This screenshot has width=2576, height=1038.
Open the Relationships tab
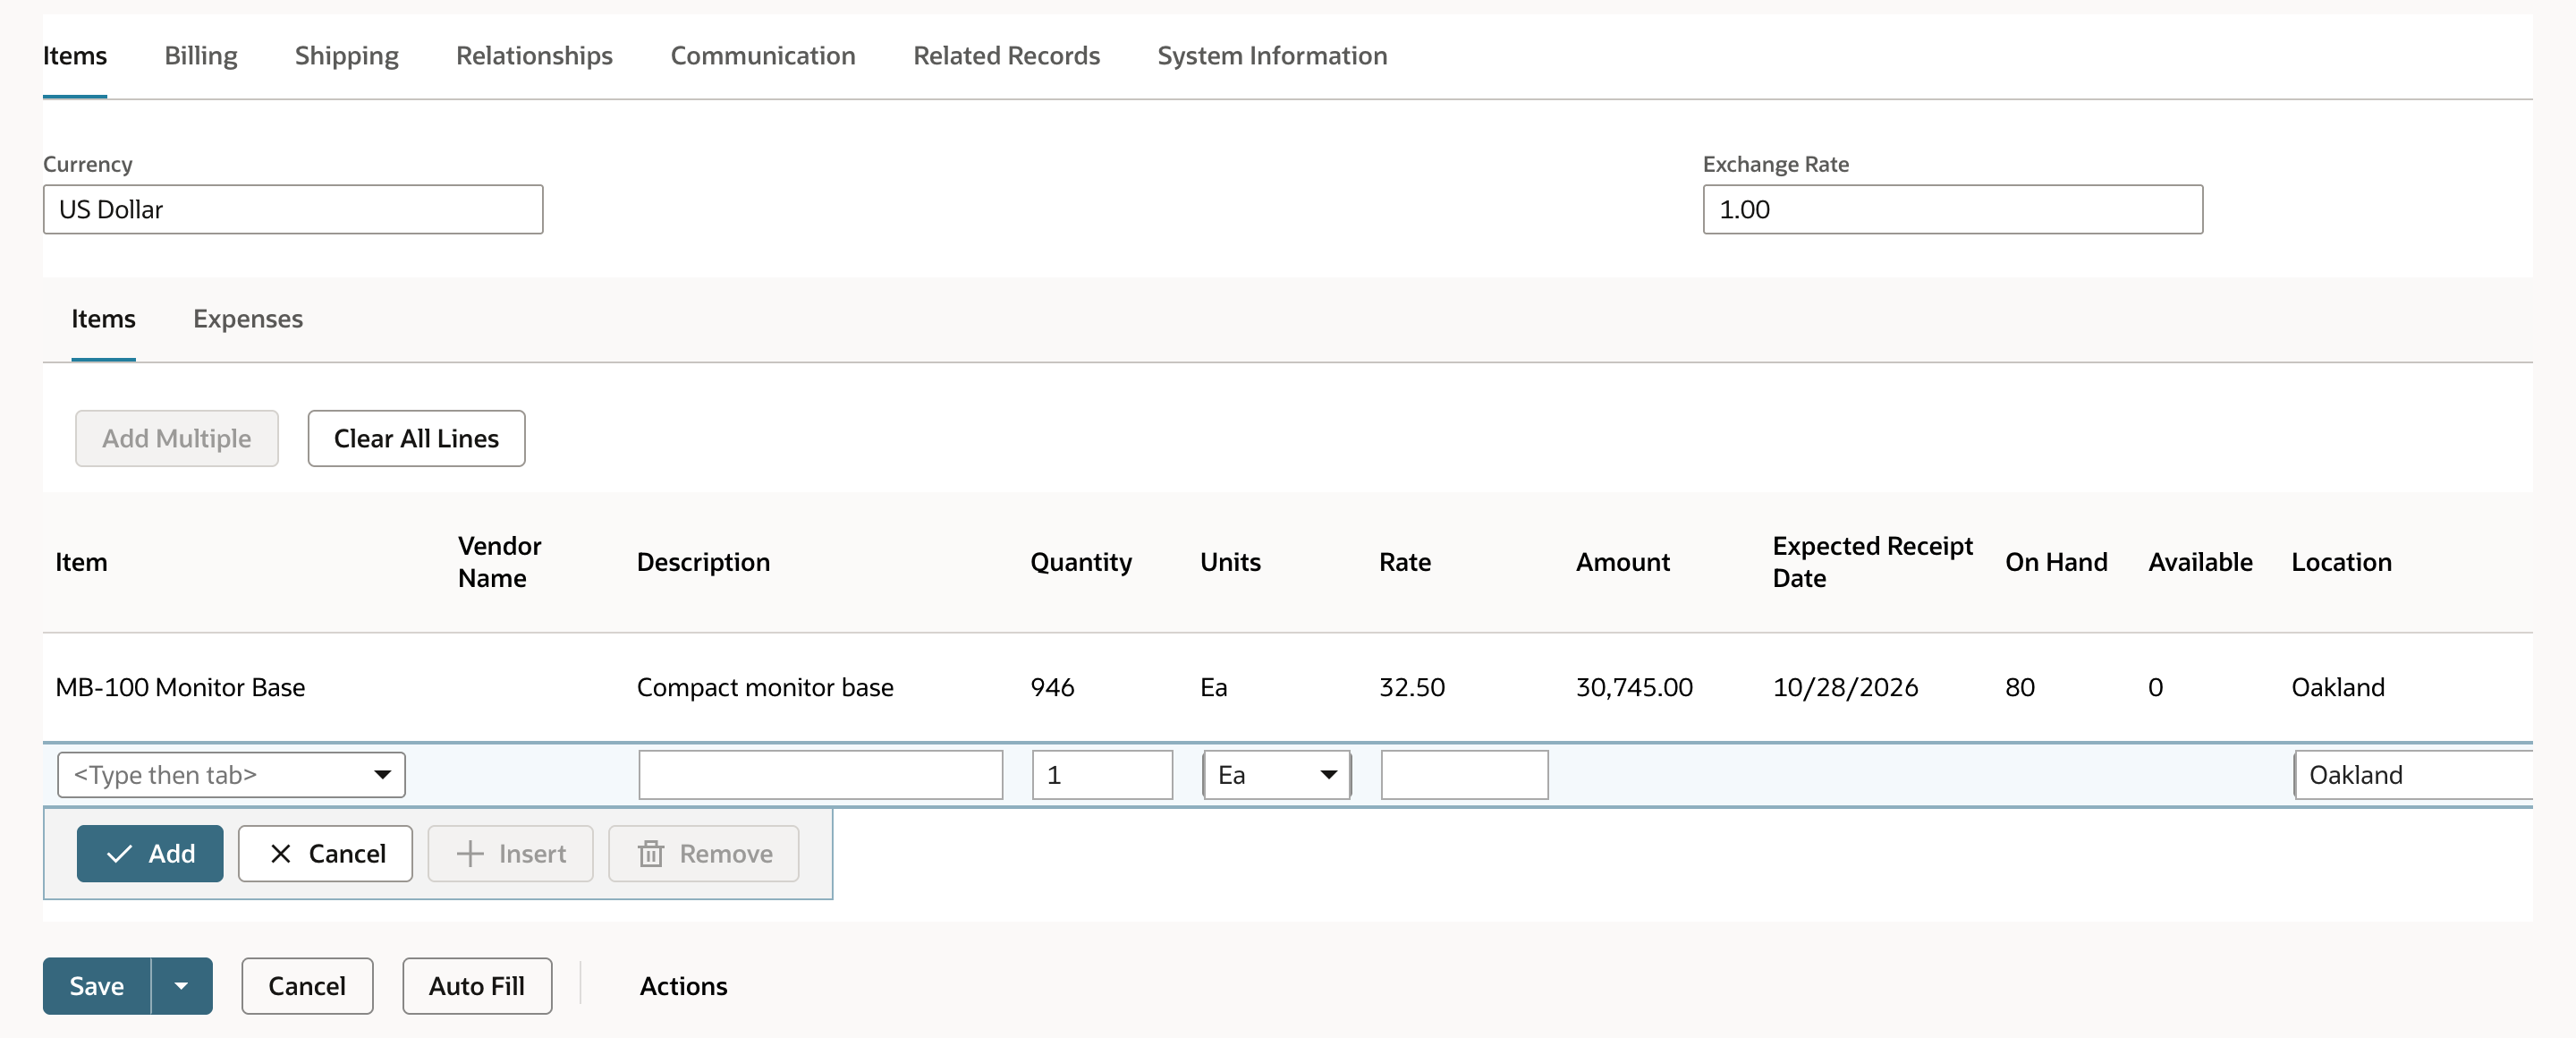pos(534,56)
